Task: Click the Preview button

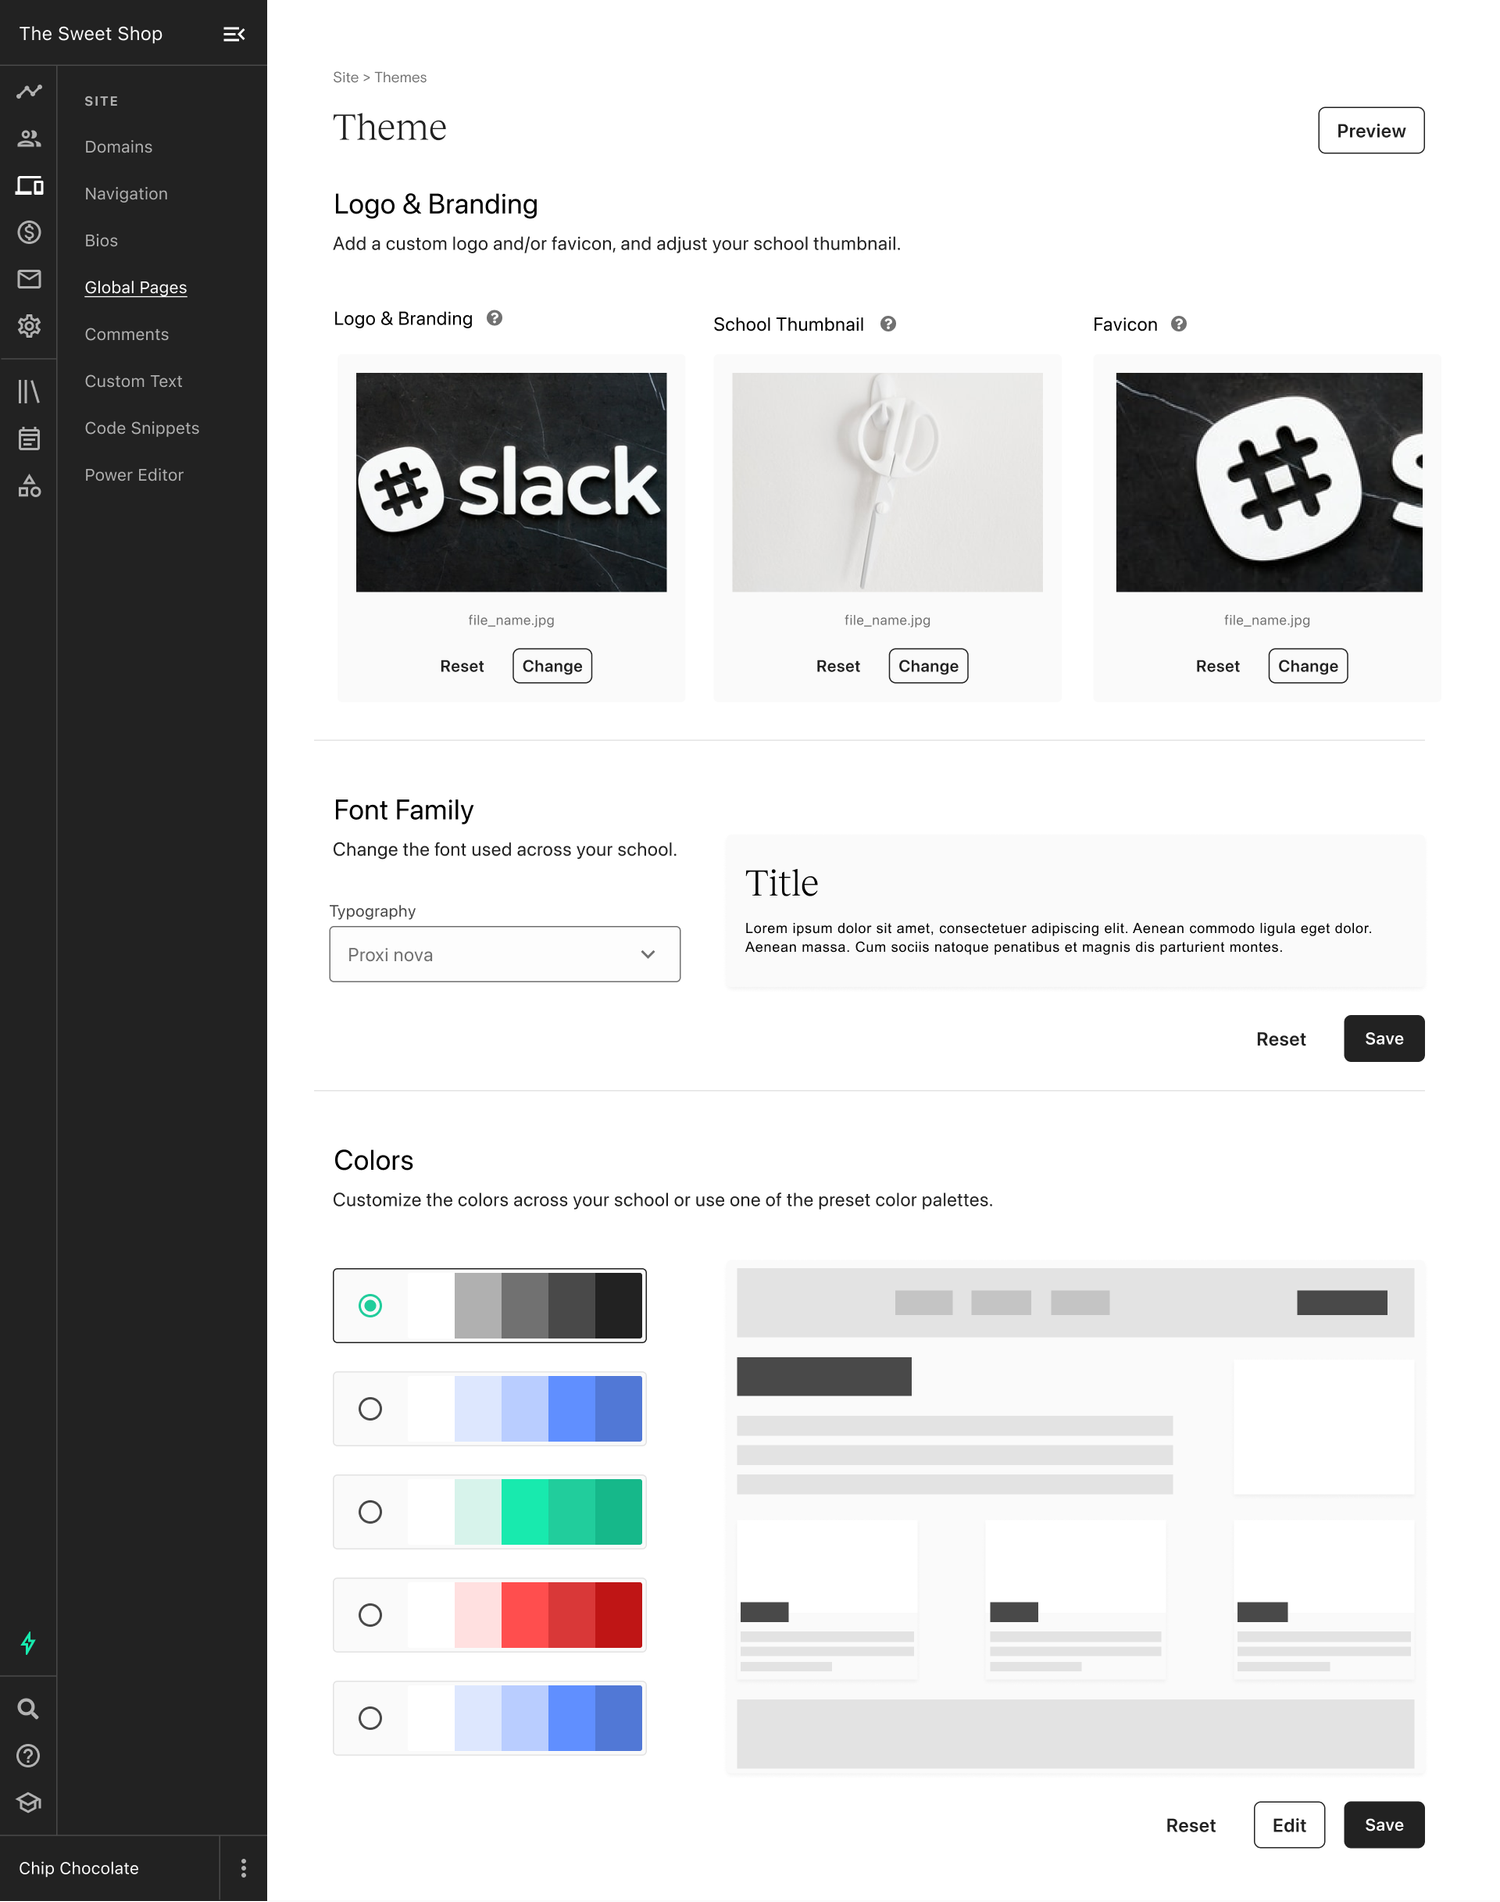Action: pyautogui.click(x=1371, y=130)
